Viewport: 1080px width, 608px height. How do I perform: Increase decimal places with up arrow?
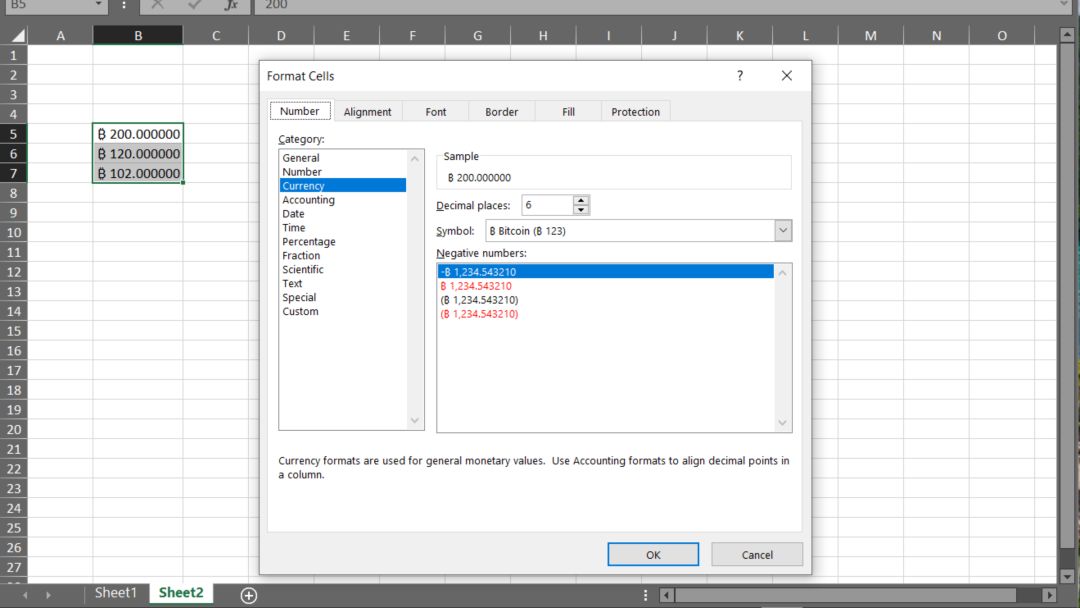point(581,200)
